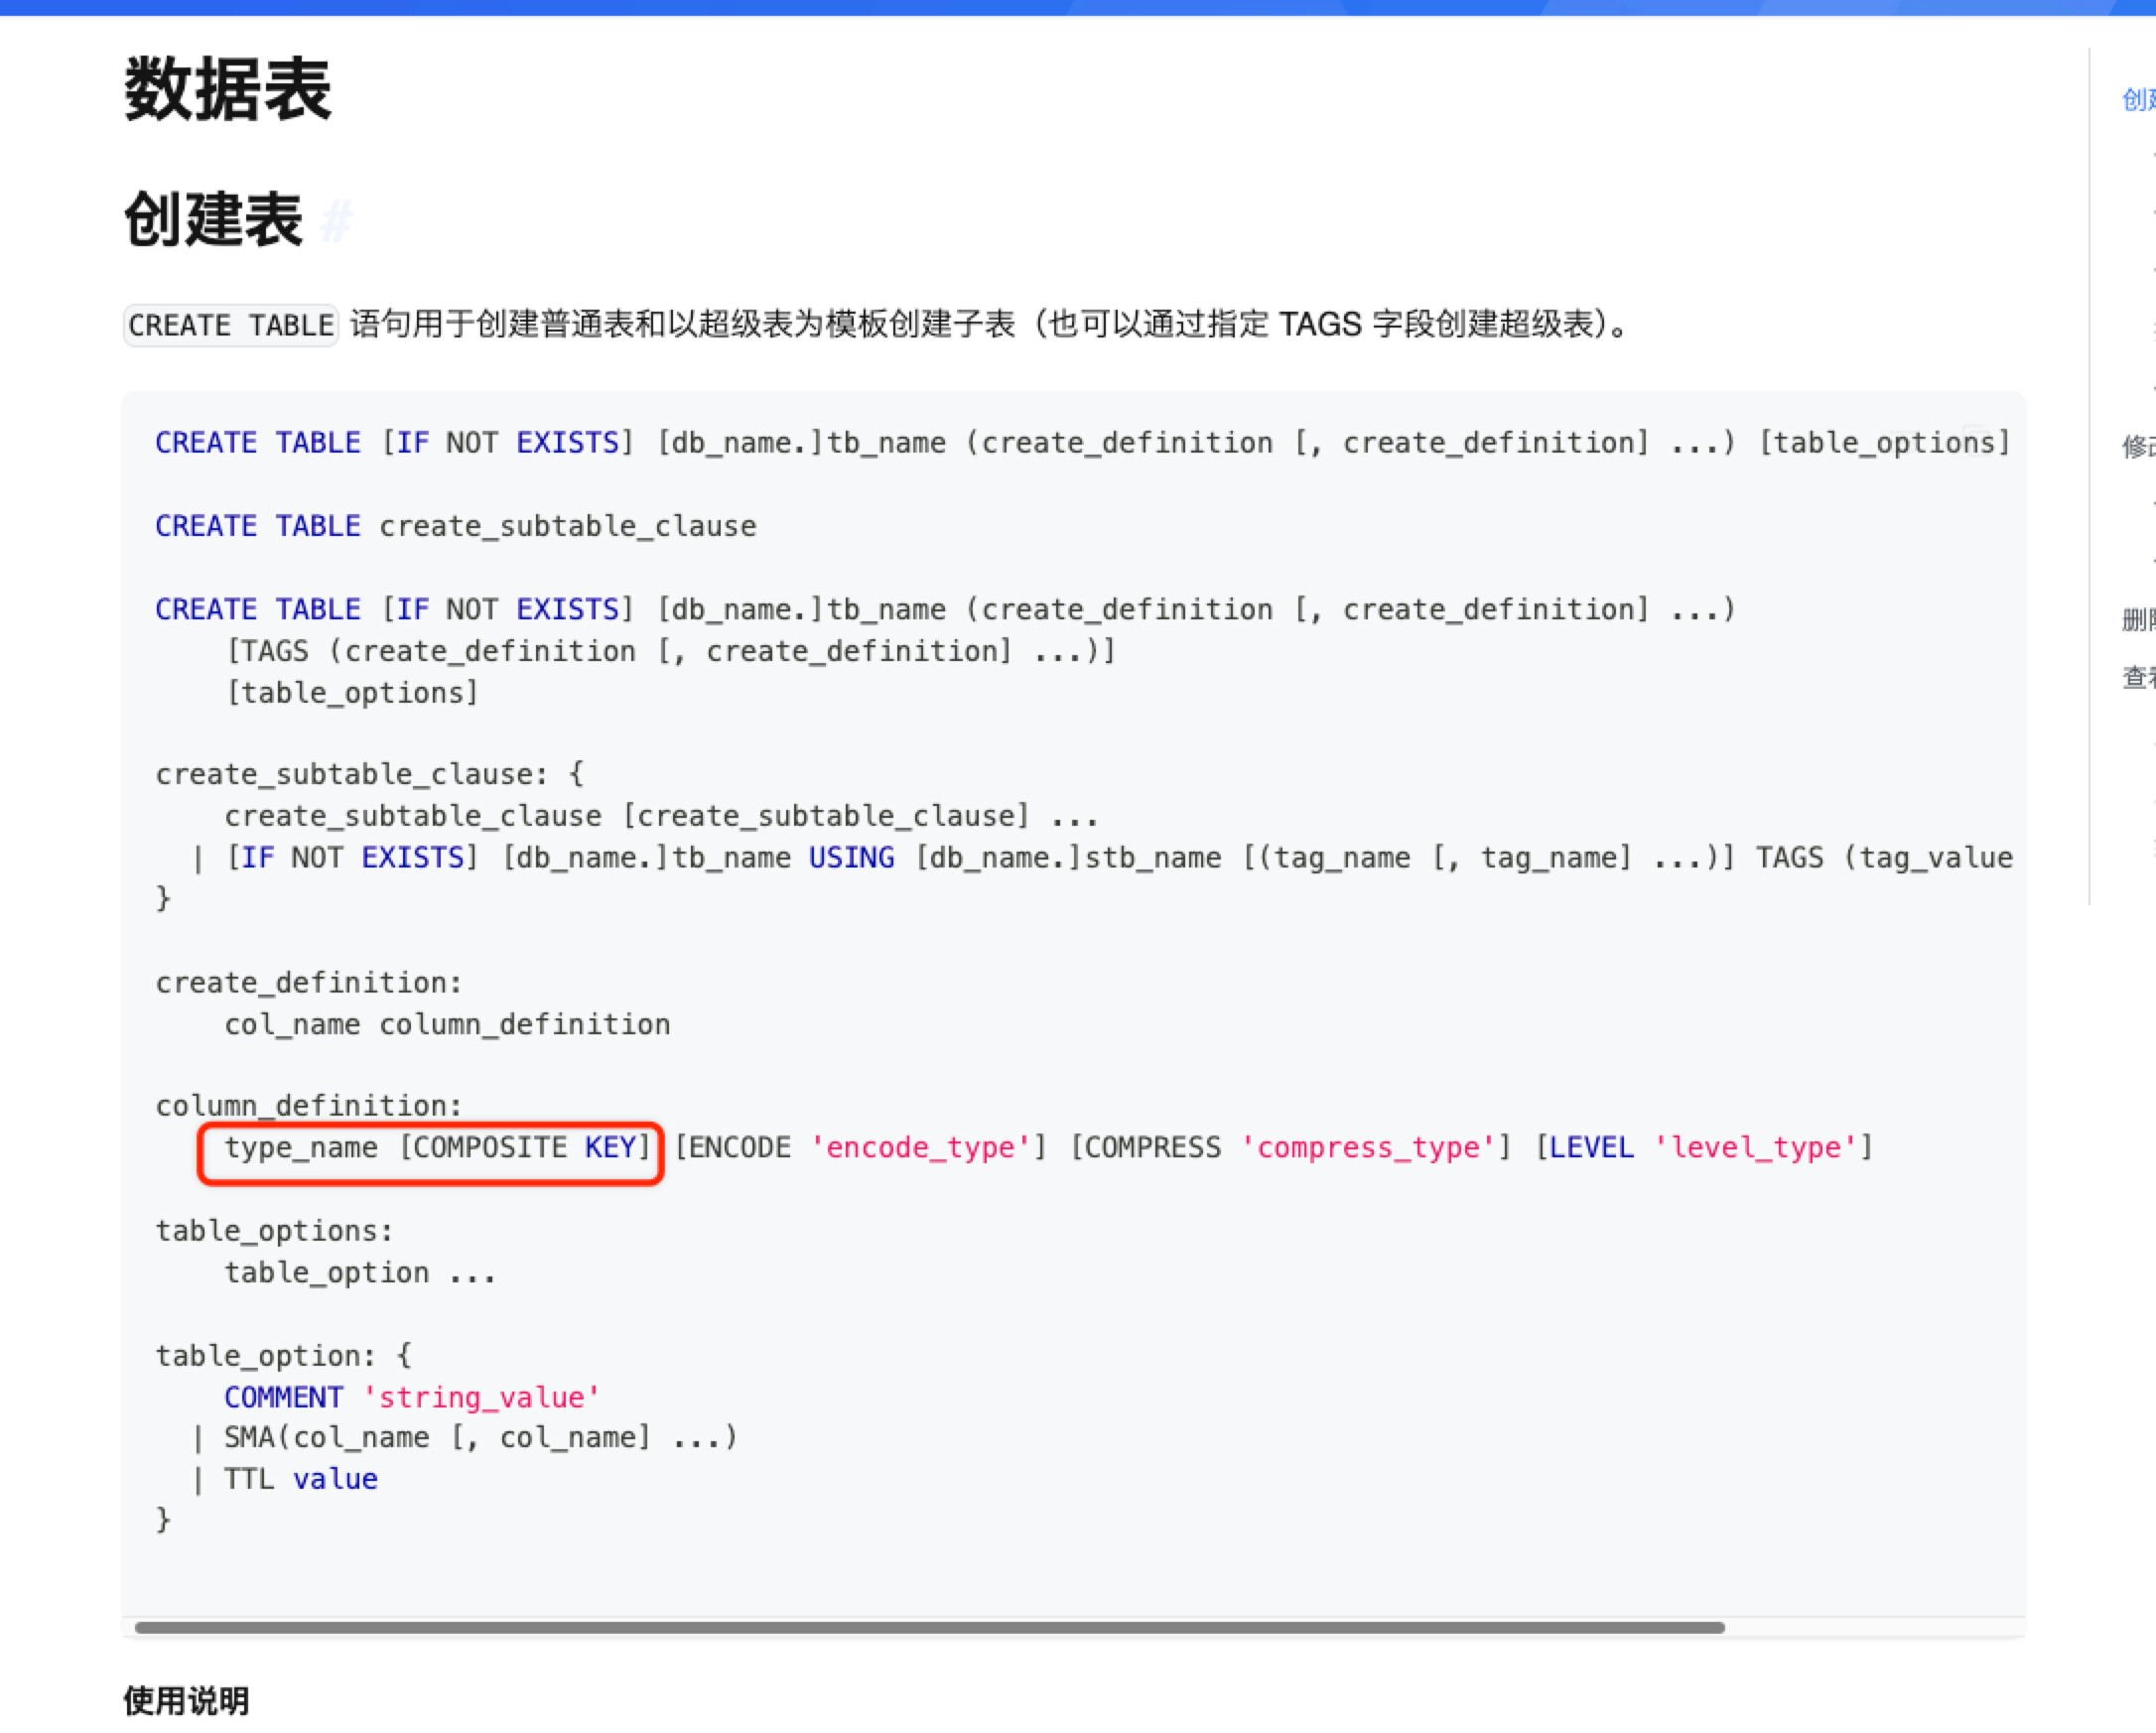Click the 使用说明 subheading
Image resolution: width=2156 pixels, height=1733 pixels.
point(186,1700)
